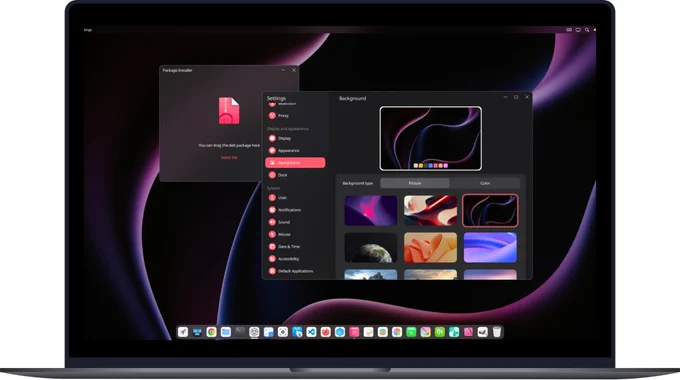Click Select file link in Package Installer
Viewport: 680px width, 380px height.
229,157
